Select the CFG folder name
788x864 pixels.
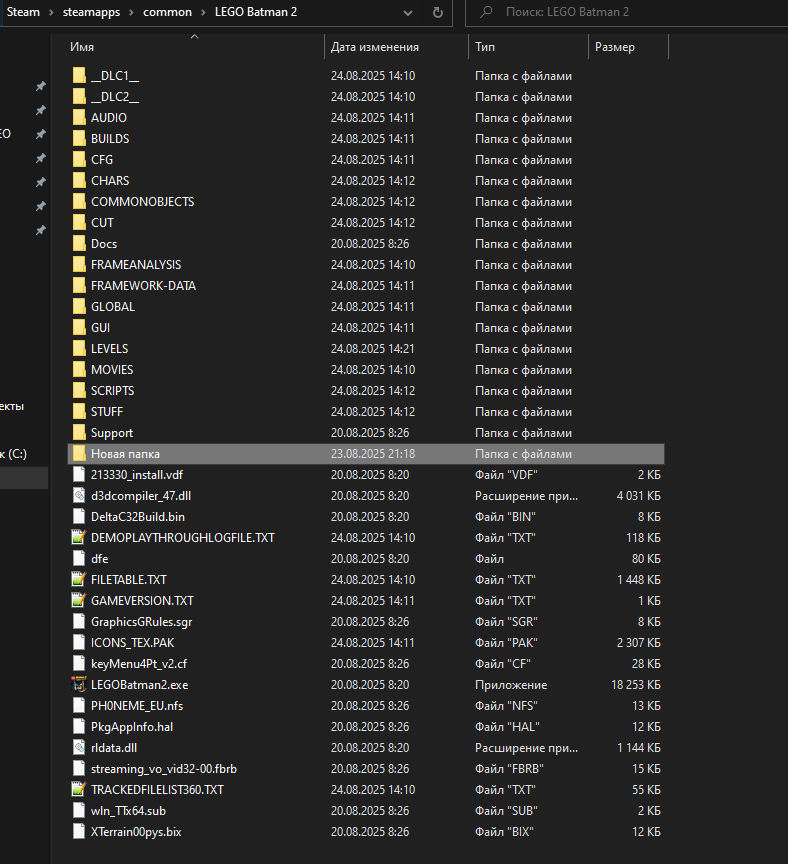click(x=102, y=160)
